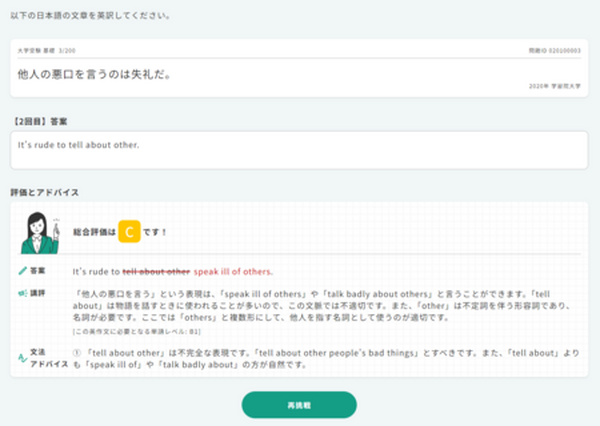Click the megaphone icon beside 講評

24,294
